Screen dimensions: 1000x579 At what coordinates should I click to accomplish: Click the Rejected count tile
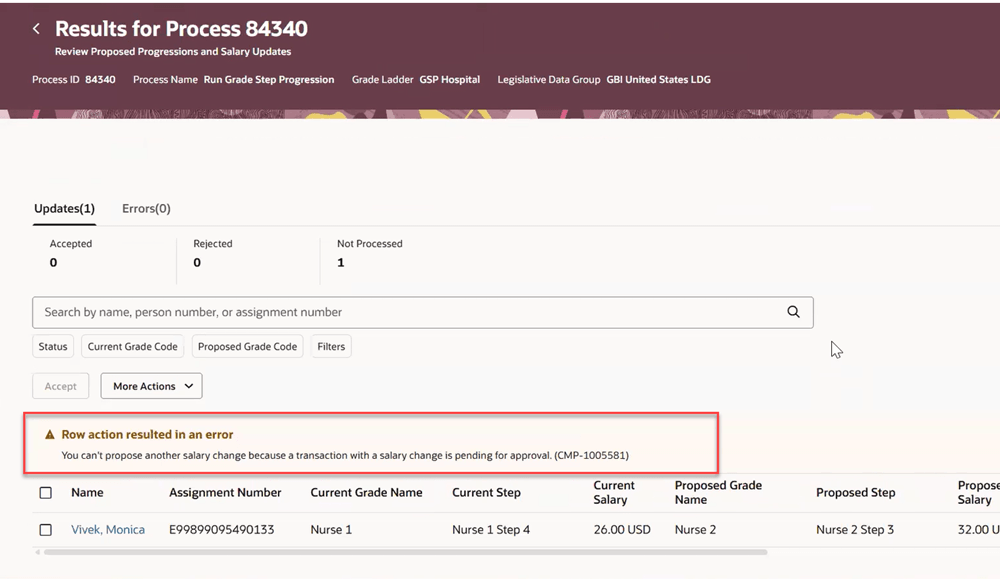213,253
